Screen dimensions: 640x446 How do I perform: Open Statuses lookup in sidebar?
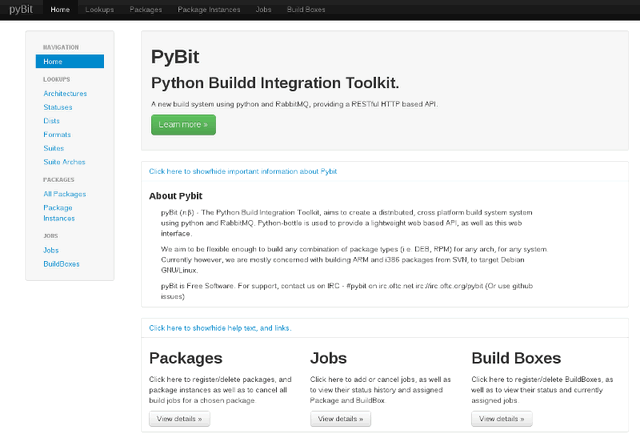click(x=58, y=107)
